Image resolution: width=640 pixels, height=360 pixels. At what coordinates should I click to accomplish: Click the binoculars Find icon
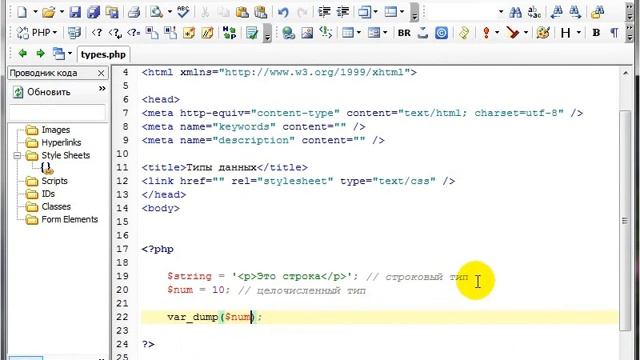pos(515,12)
